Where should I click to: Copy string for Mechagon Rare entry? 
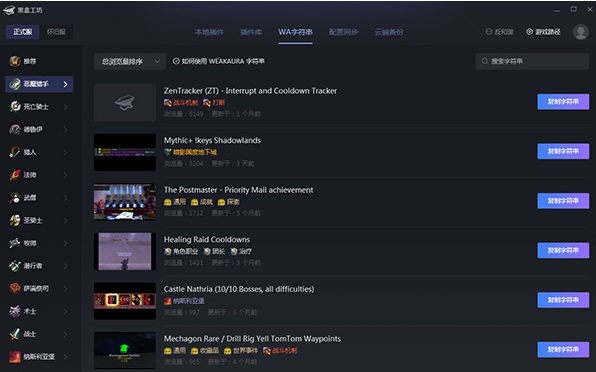(x=563, y=350)
